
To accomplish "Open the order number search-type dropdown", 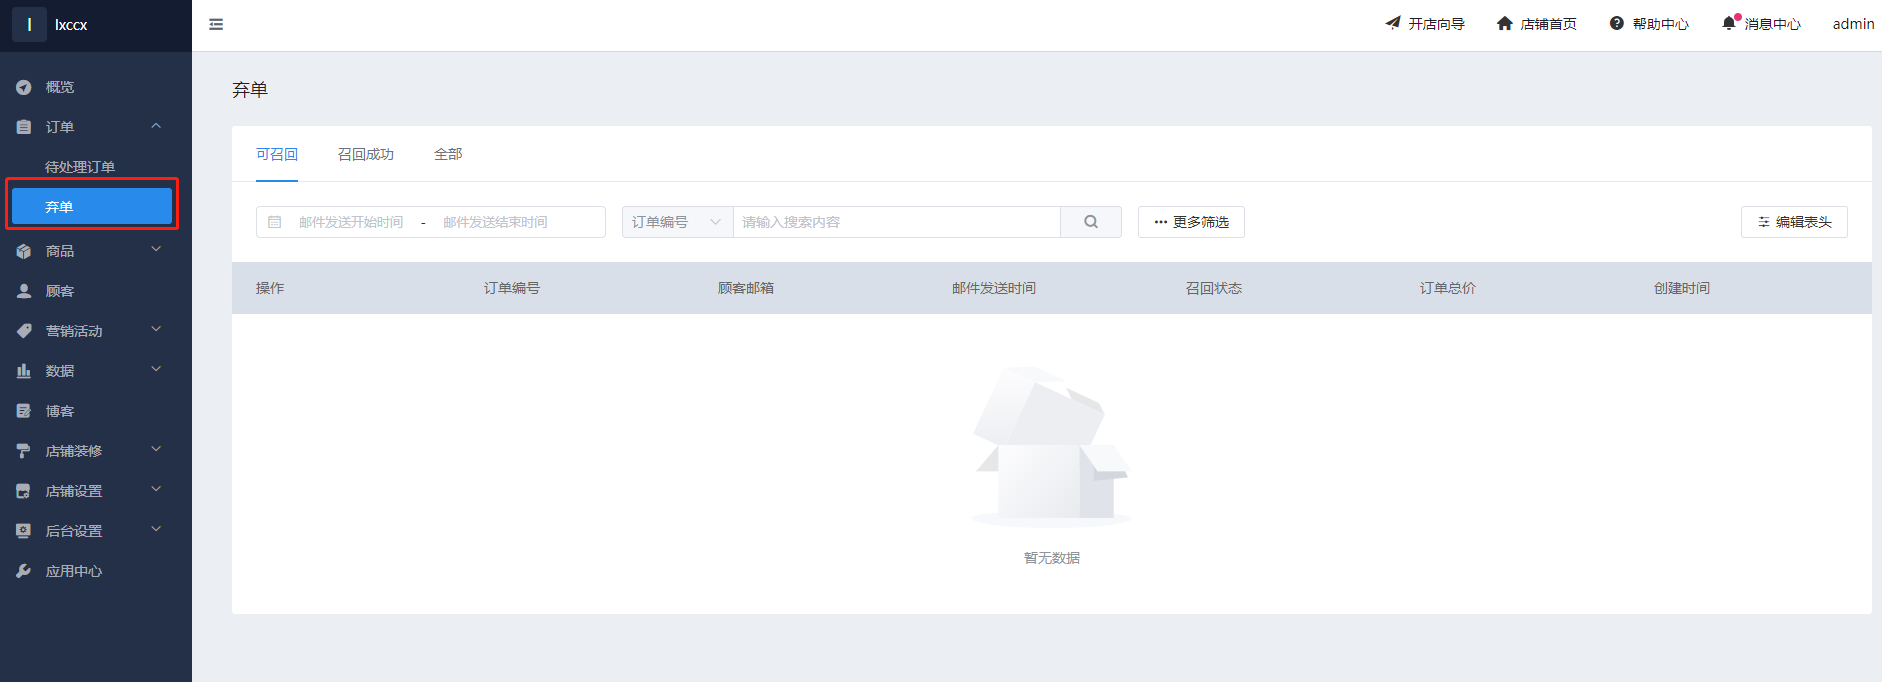I will coord(677,222).
